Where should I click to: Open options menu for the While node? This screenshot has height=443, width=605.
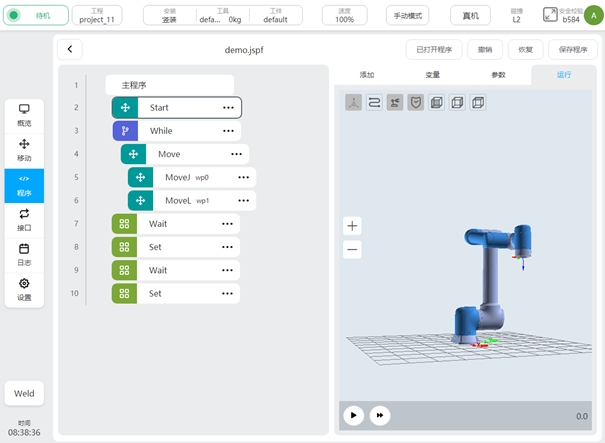228,131
